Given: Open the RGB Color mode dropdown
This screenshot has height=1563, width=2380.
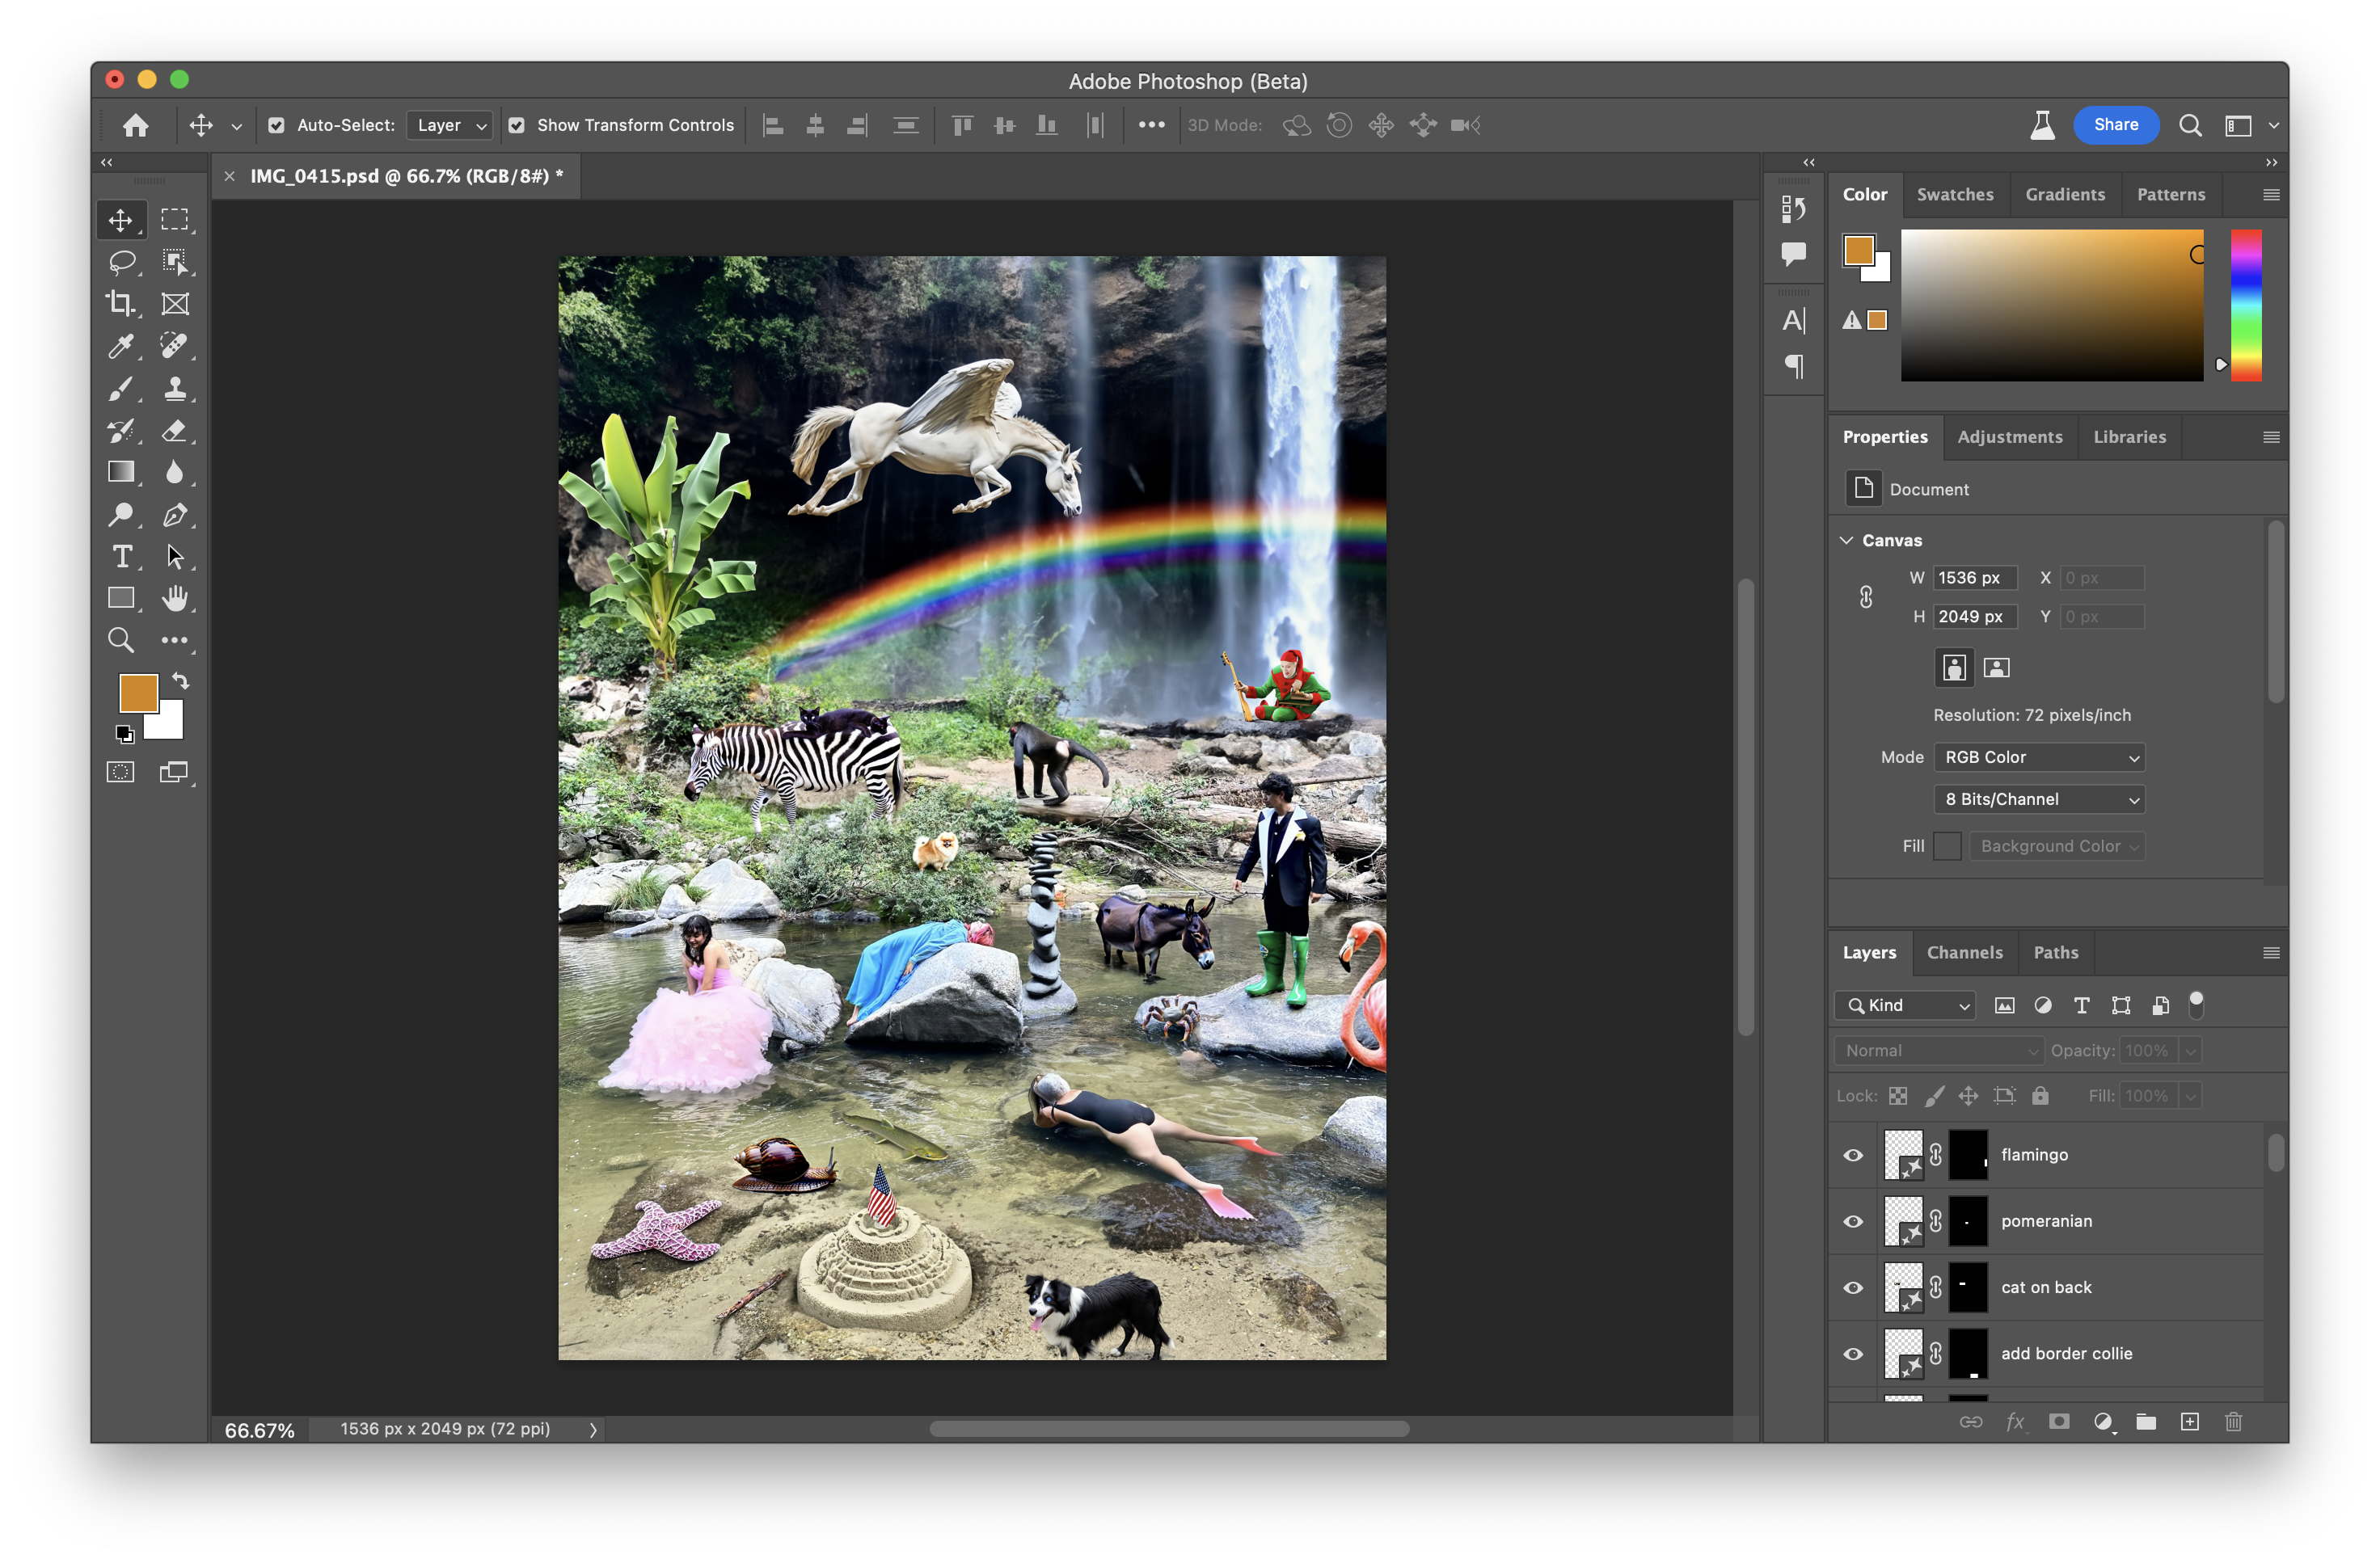Looking at the screenshot, I should [x=2039, y=757].
